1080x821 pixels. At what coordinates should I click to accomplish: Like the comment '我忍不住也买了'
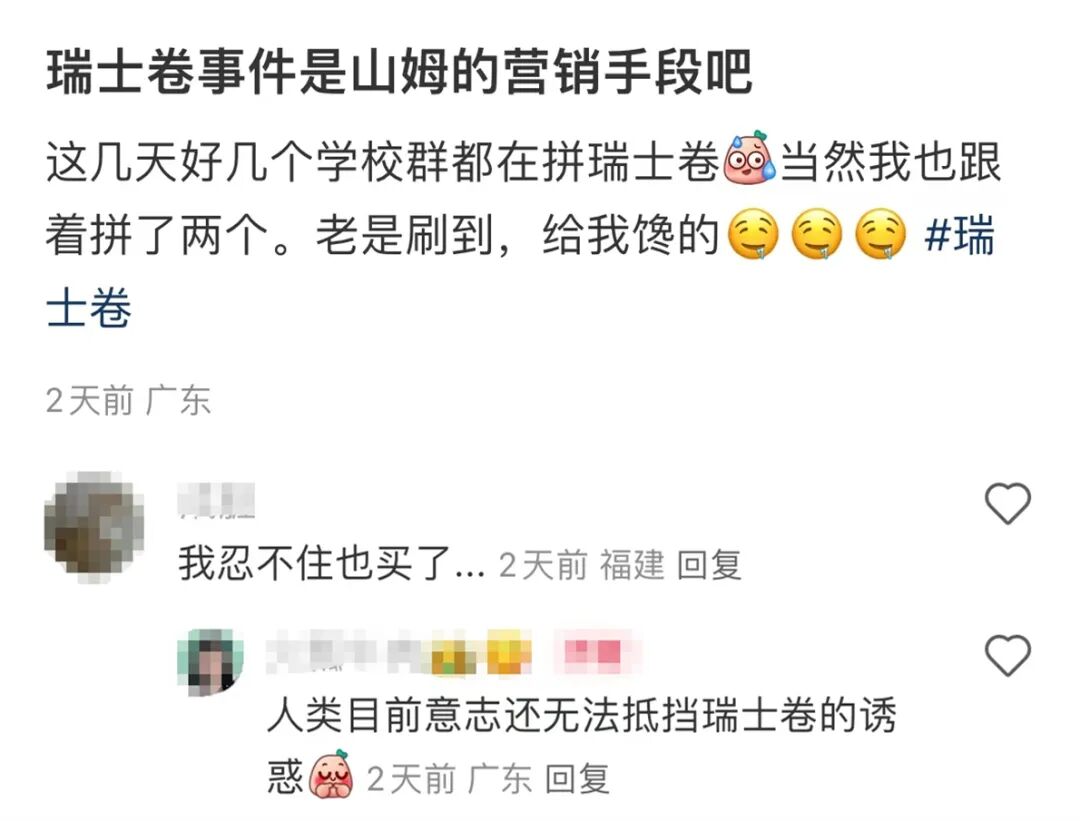pos(1008,503)
